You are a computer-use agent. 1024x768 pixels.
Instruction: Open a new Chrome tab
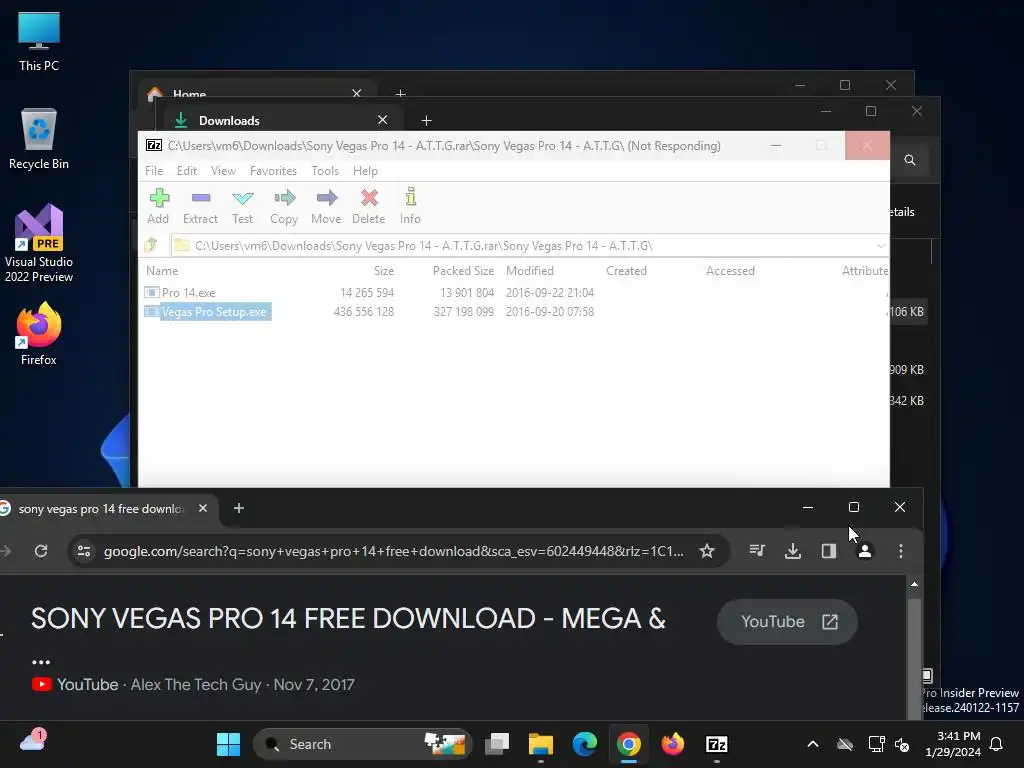239,508
